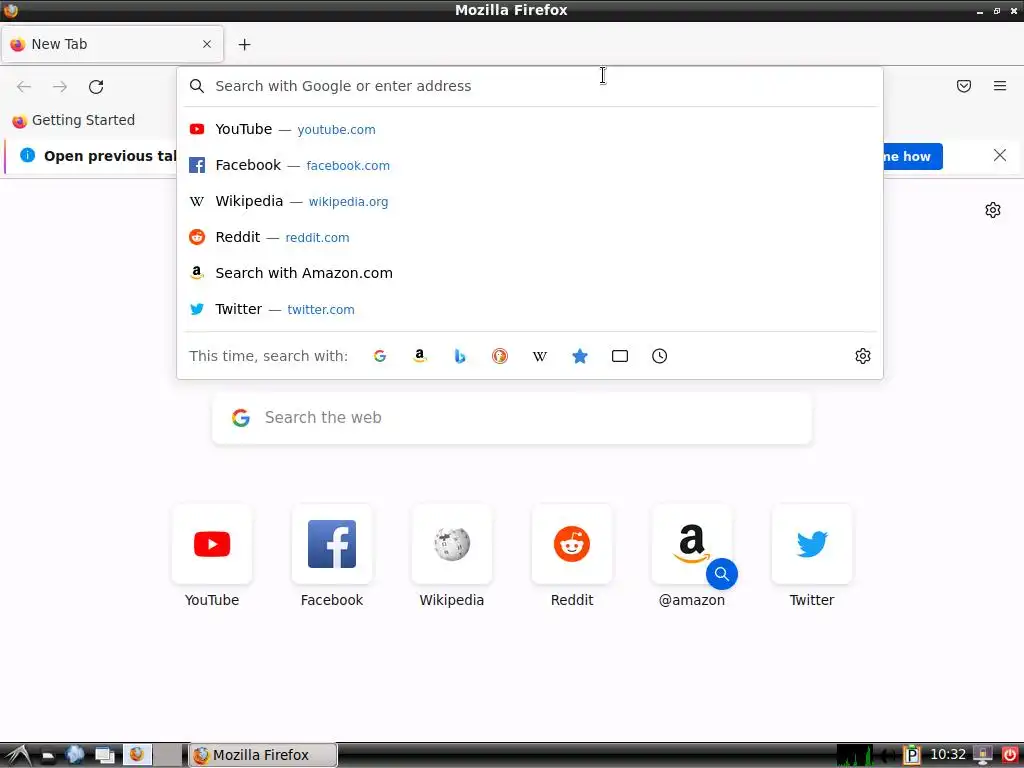Select the New Tab tab

click(112, 44)
